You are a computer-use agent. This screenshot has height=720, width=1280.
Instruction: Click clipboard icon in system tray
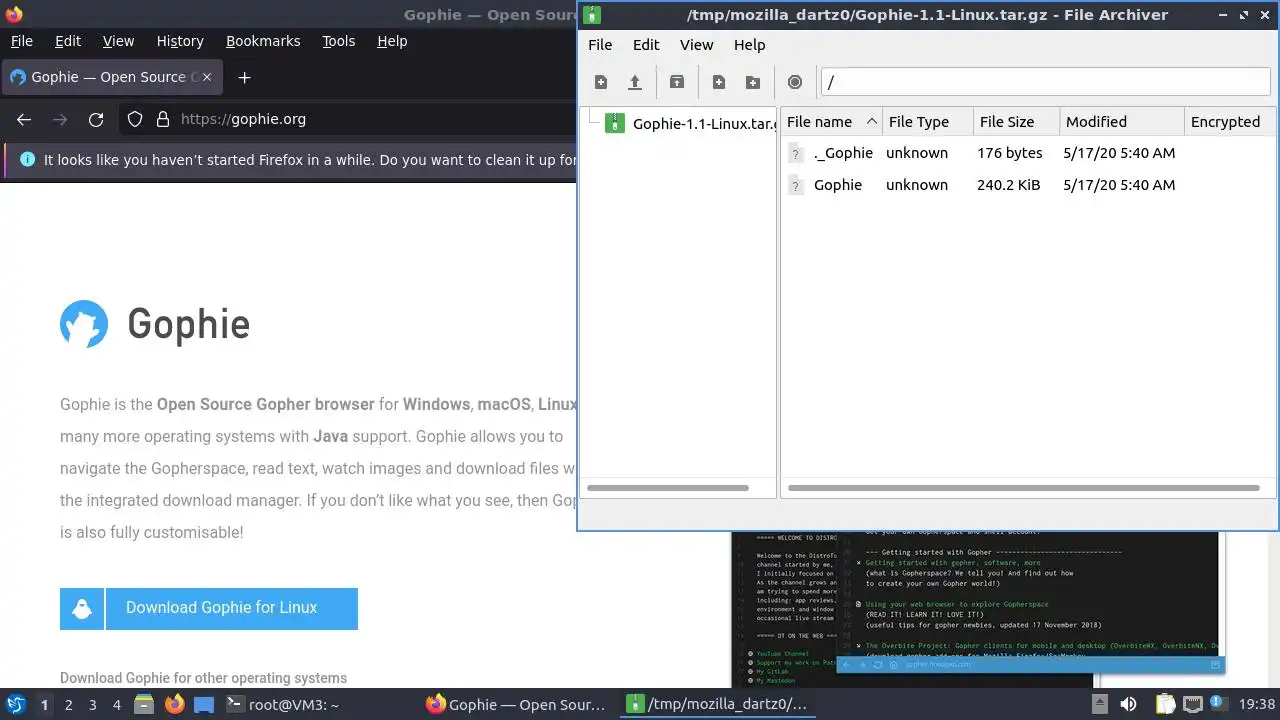(x=1165, y=704)
